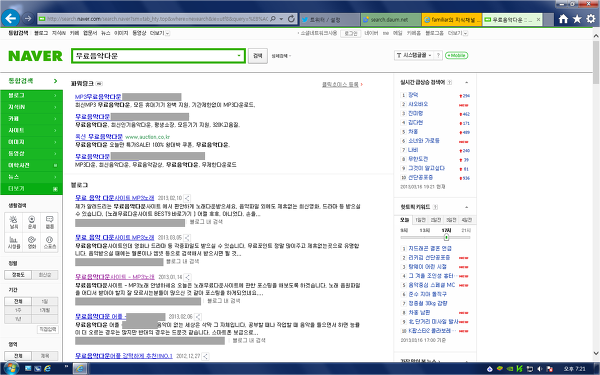
Task: Click the page vertical scrollbar down arrow
Action: [x=596, y=354]
